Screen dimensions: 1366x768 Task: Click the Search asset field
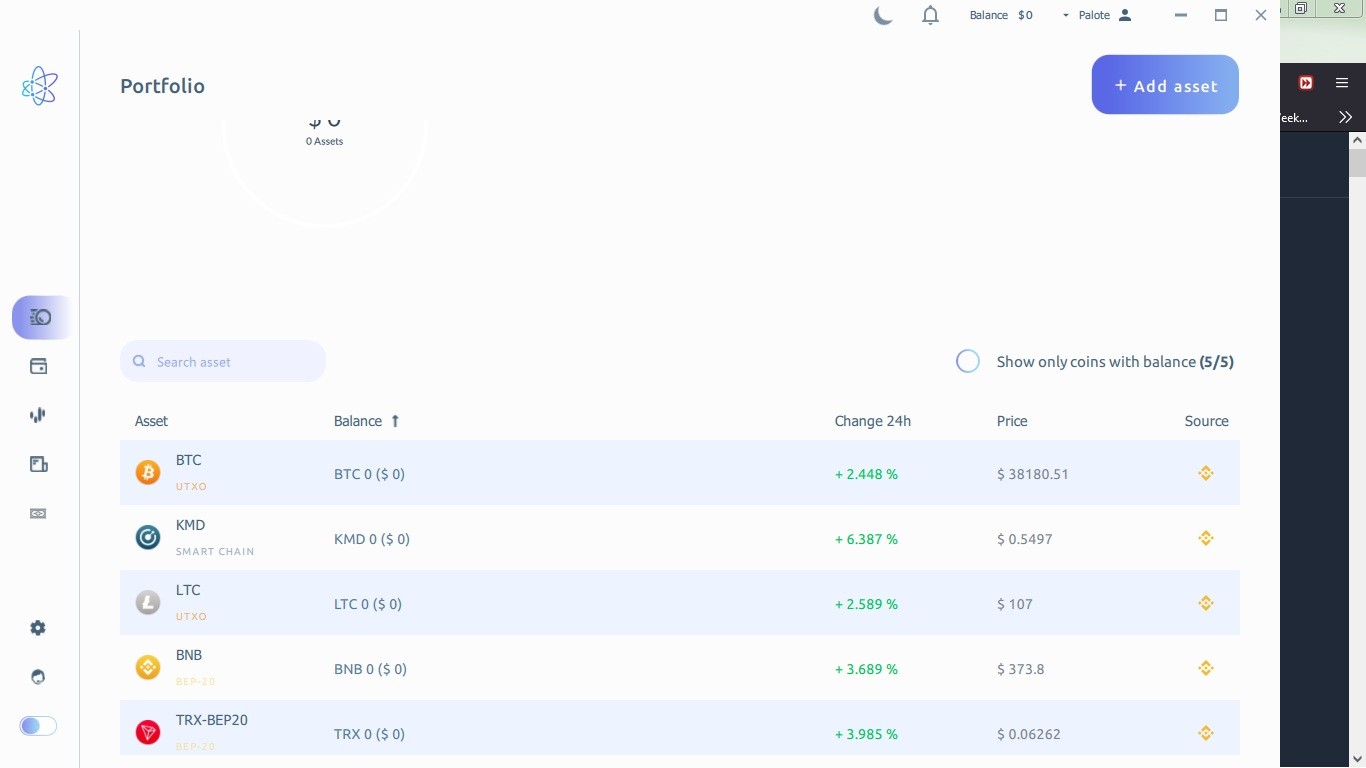point(223,361)
